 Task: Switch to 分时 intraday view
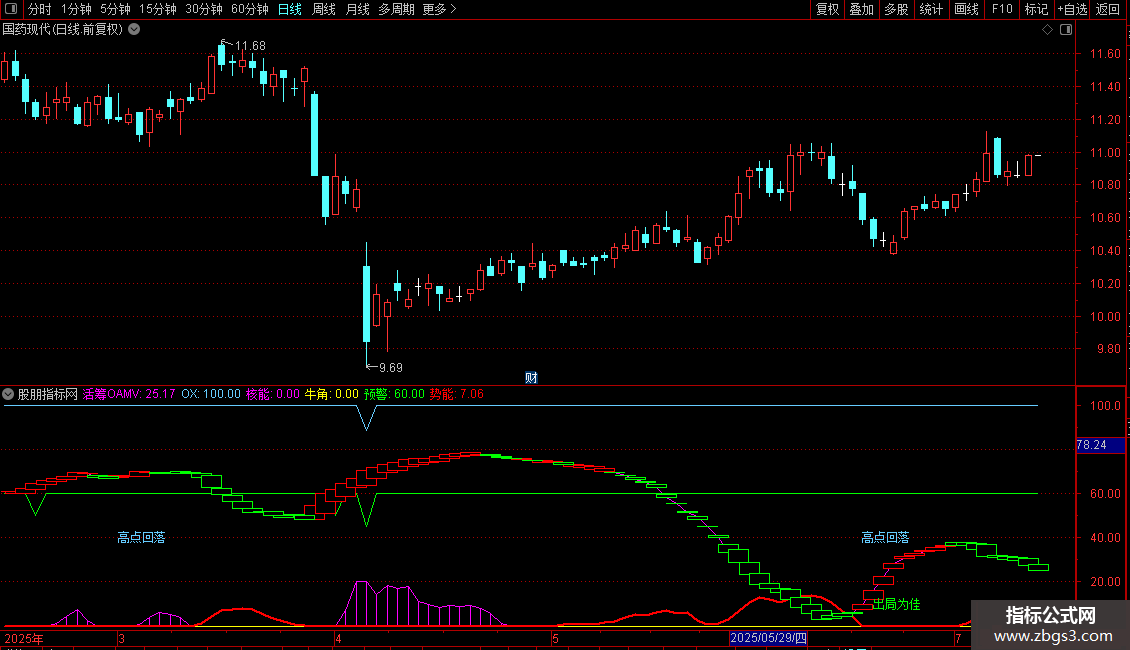click(x=40, y=9)
